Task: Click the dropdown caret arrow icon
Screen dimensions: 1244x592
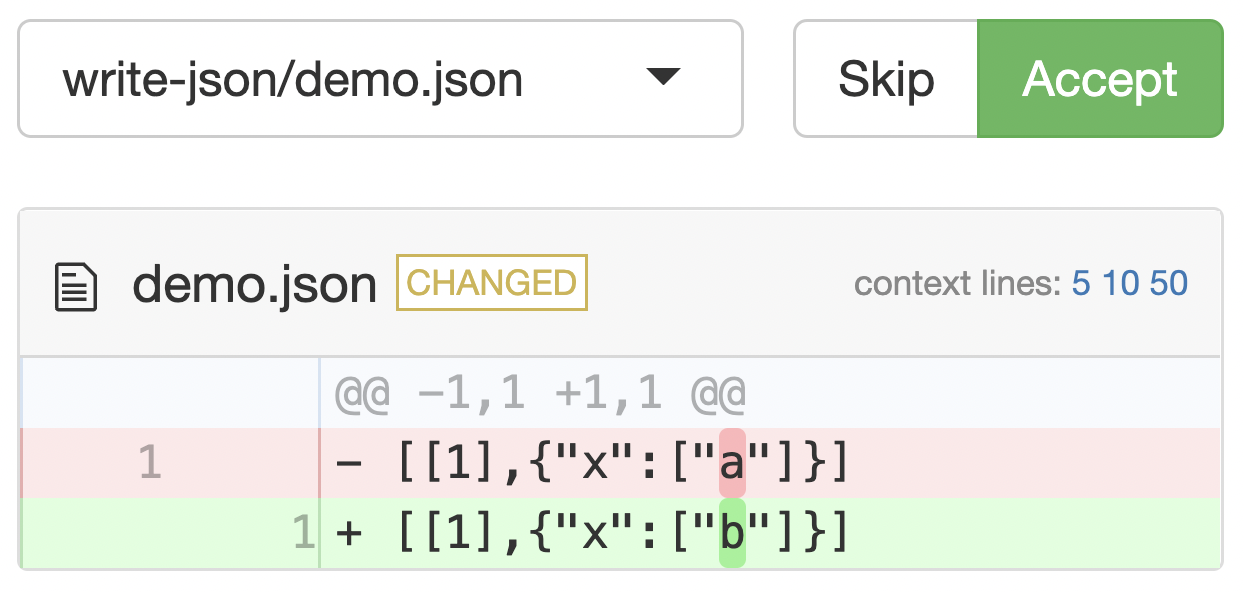Action: point(663,78)
